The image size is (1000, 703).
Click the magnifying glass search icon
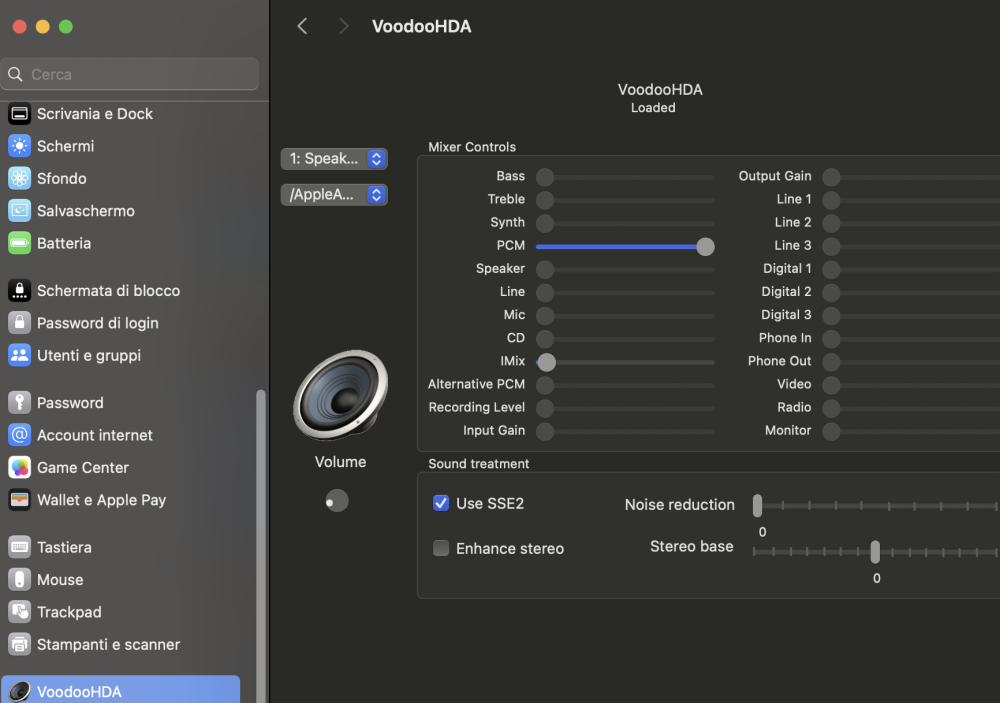pyautogui.click(x=15, y=75)
